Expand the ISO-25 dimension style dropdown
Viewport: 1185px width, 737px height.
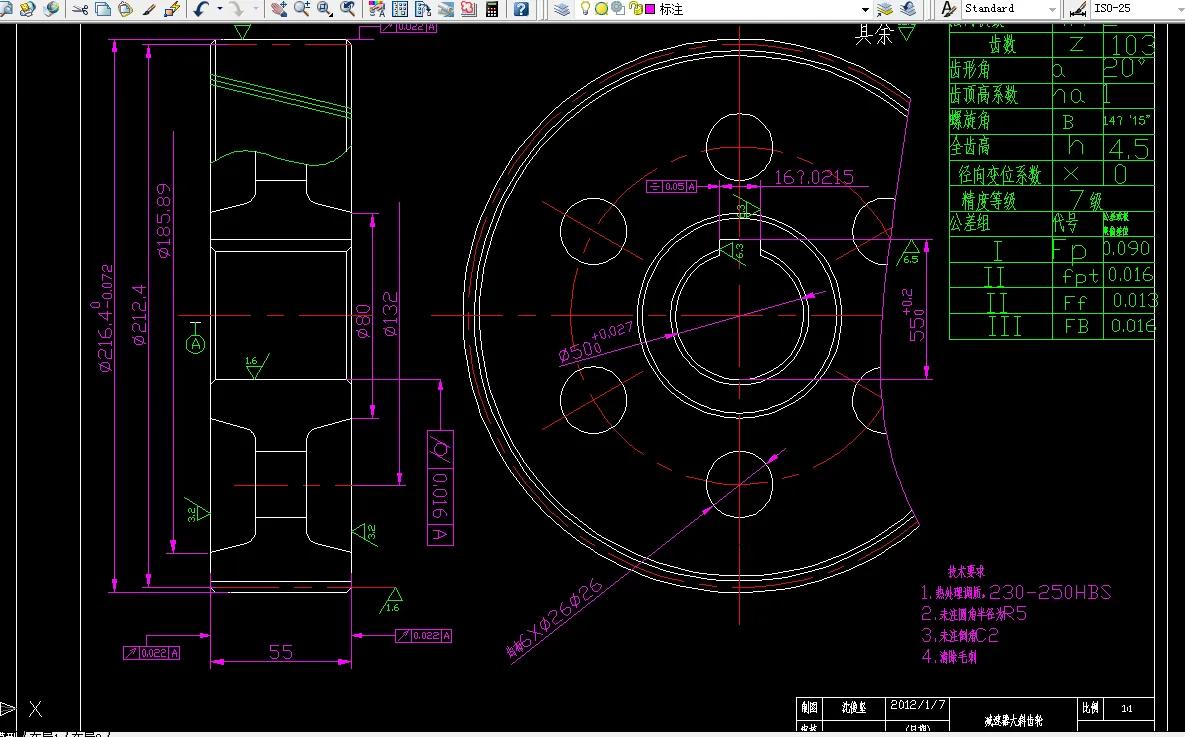tap(1179, 9)
